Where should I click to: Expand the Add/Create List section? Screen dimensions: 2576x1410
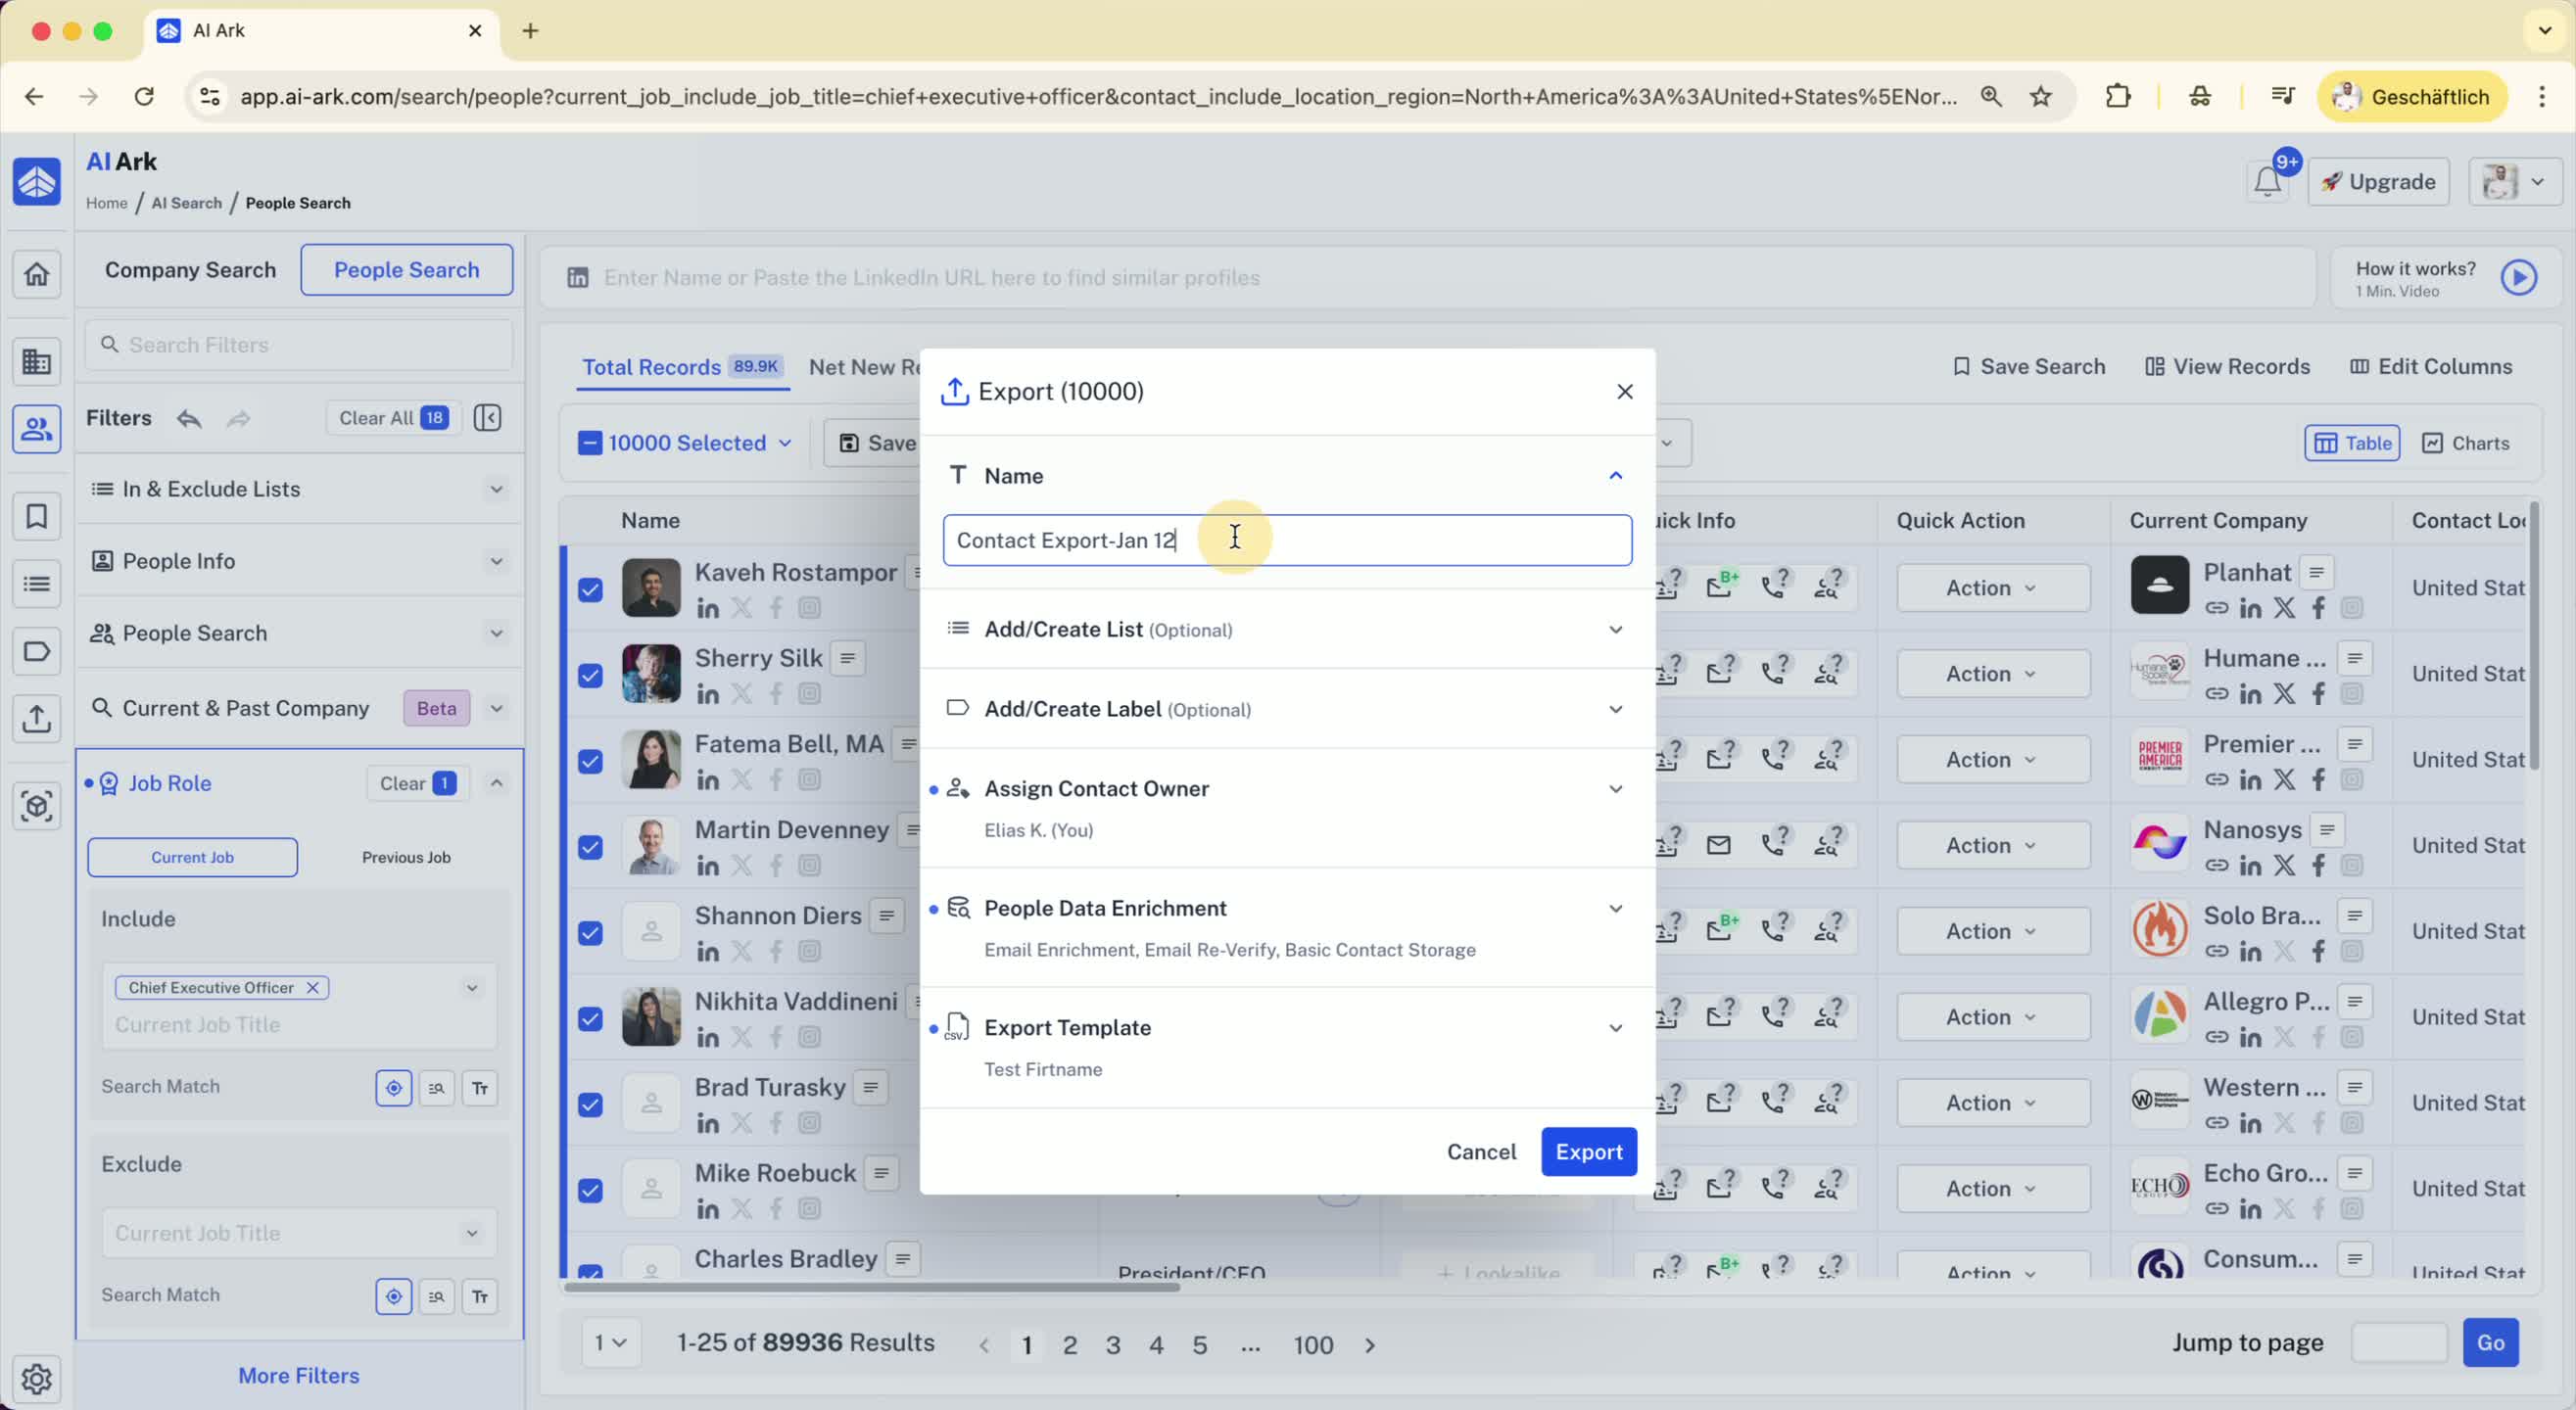[x=1615, y=629]
